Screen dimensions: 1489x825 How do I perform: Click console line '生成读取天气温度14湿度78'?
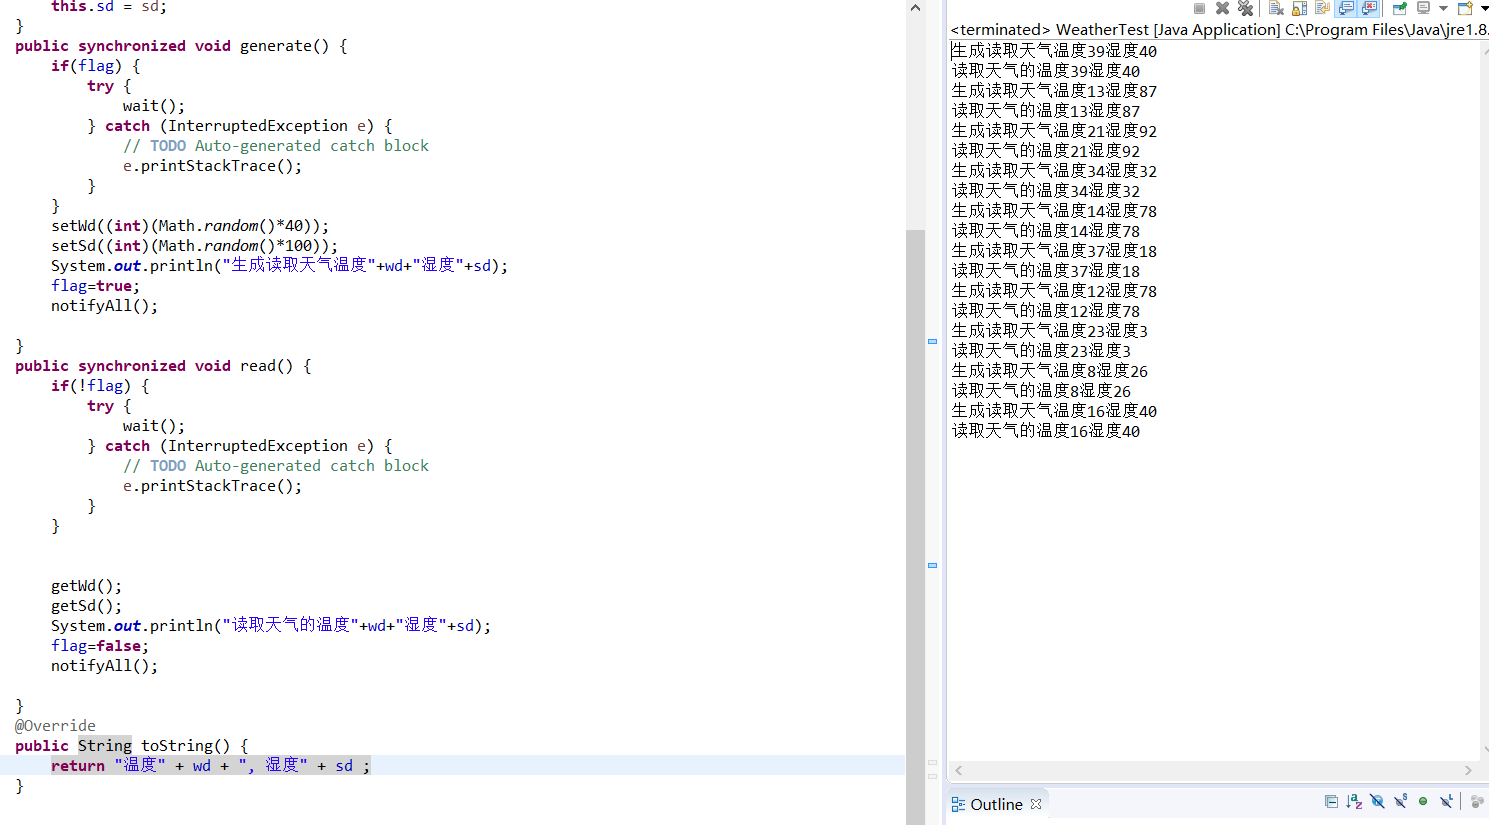(x=1054, y=211)
